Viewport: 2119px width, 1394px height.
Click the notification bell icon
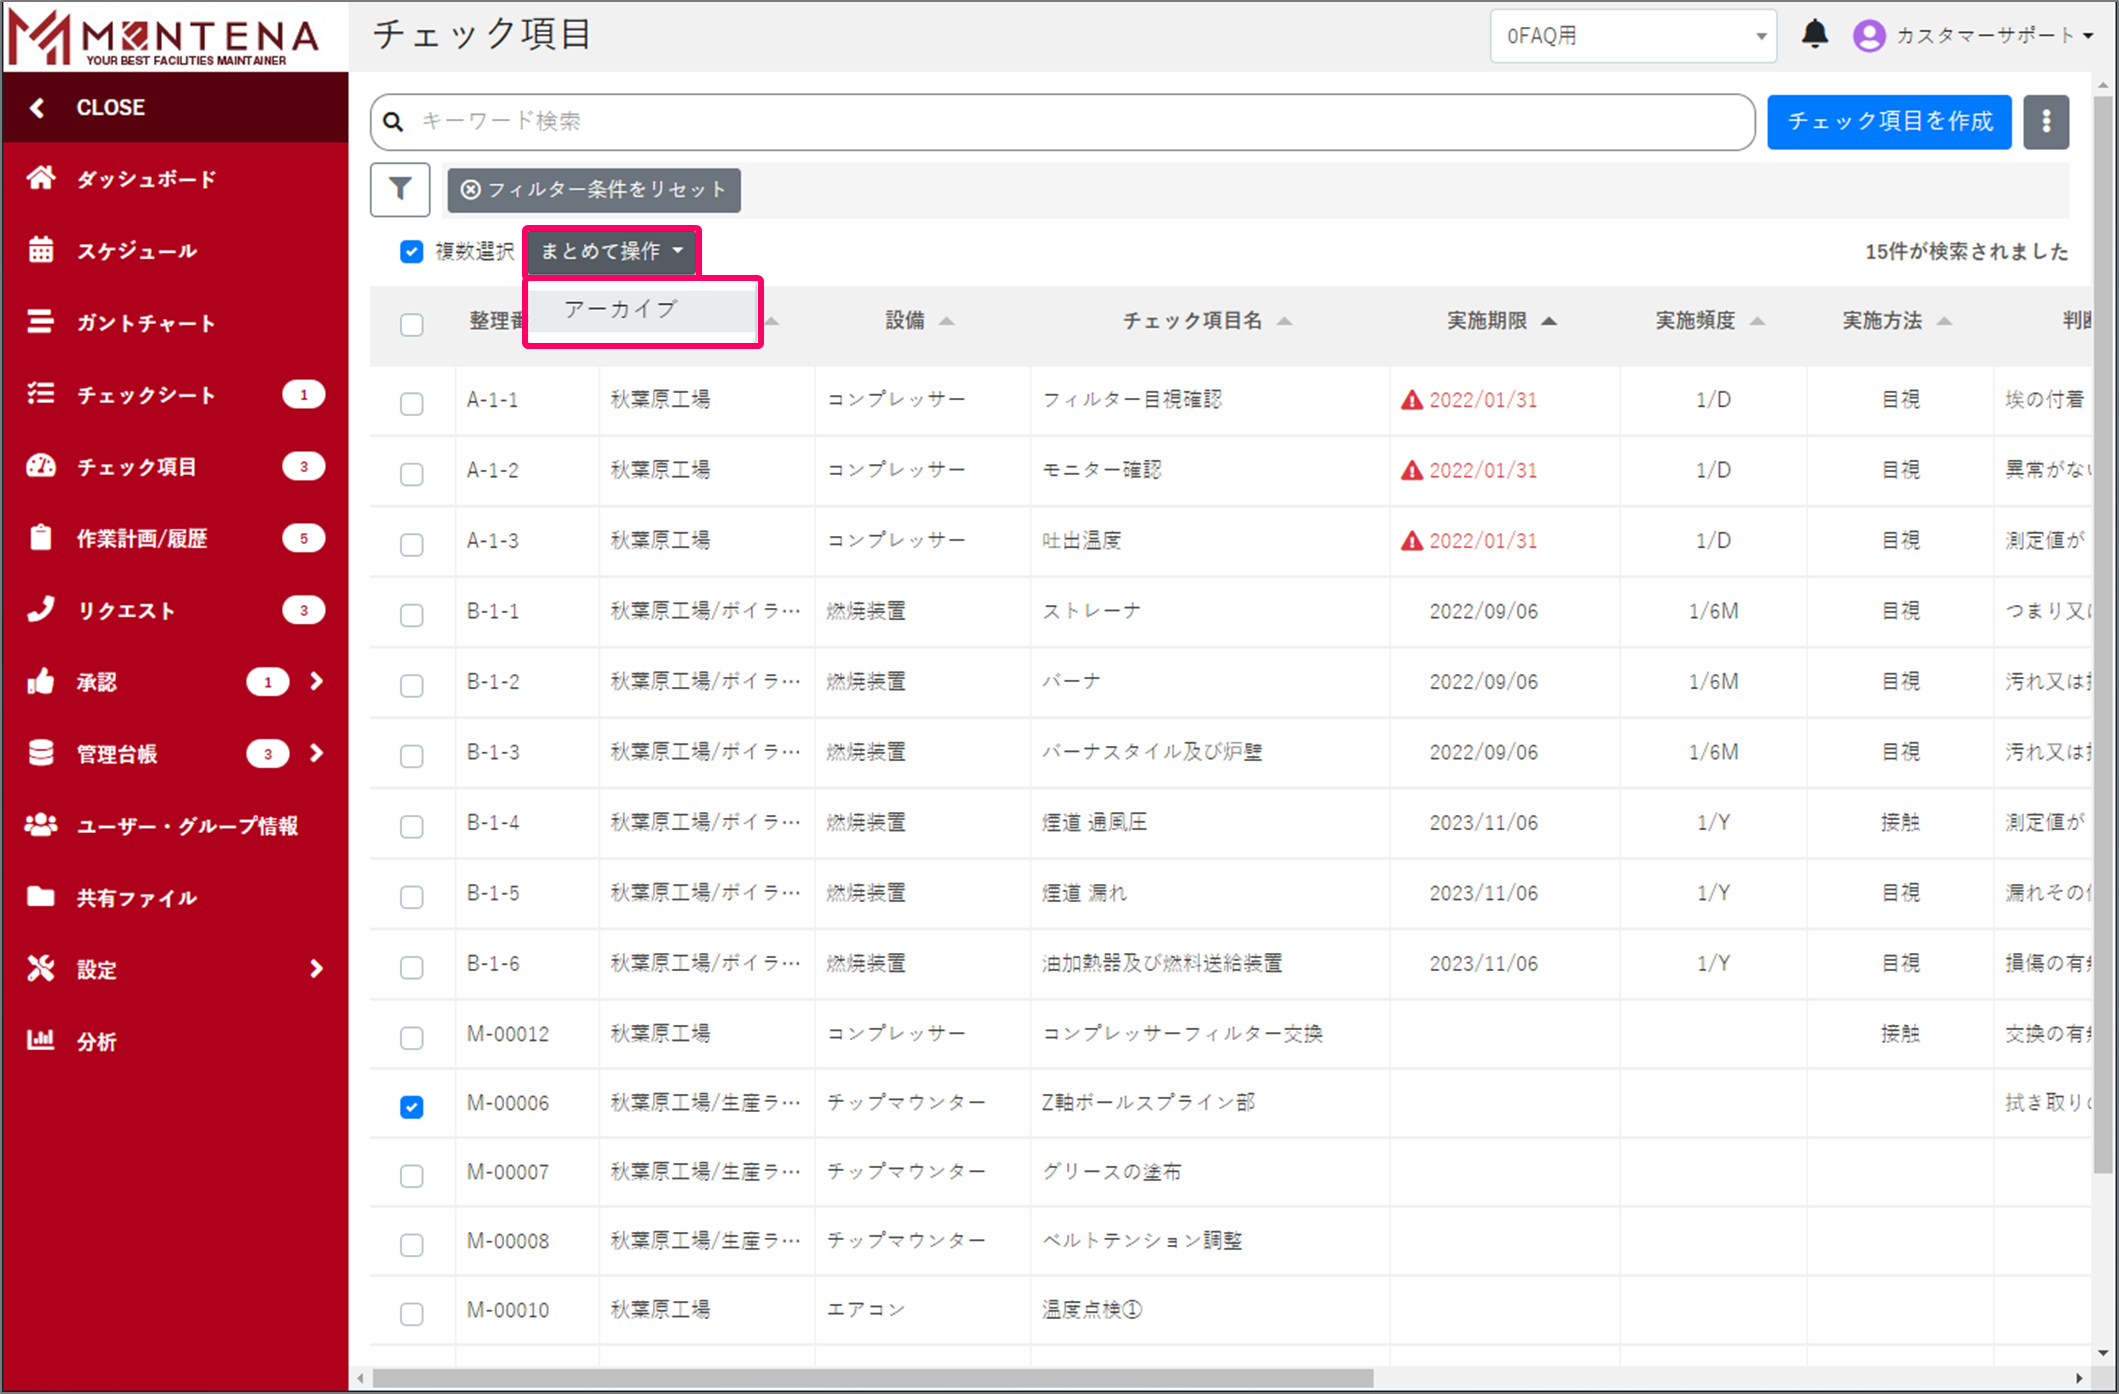pyautogui.click(x=1814, y=35)
